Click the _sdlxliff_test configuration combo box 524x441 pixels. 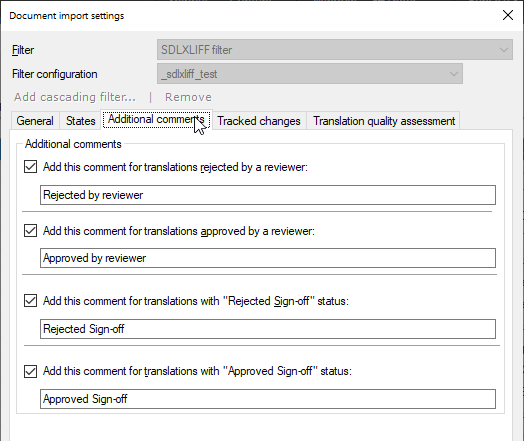310,74
